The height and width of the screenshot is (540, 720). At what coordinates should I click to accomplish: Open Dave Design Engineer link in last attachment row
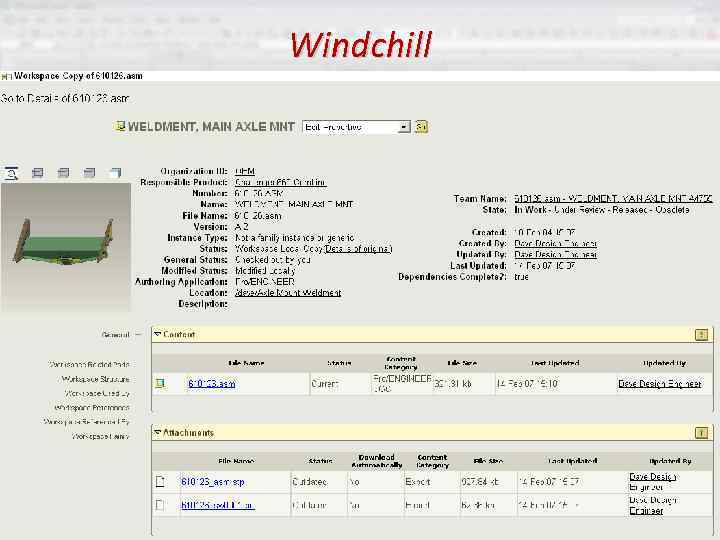point(652,505)
